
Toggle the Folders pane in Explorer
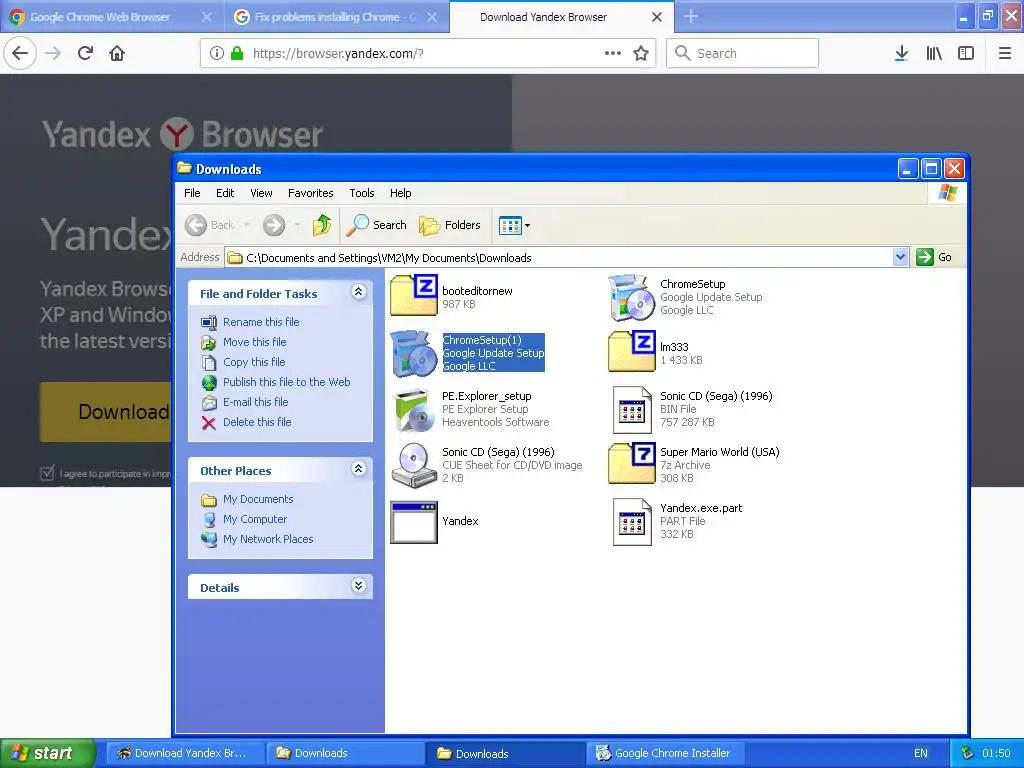(450, 225)
